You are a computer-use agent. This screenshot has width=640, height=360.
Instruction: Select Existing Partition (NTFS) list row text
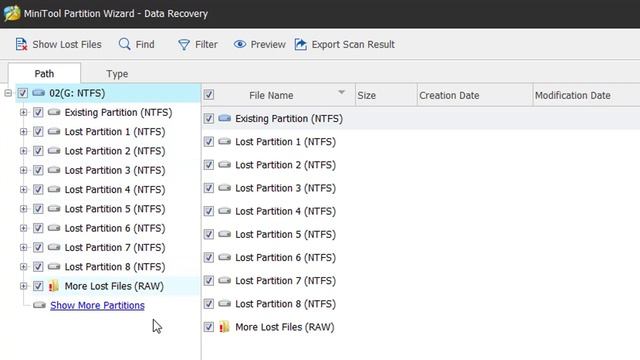click(289, 118)
